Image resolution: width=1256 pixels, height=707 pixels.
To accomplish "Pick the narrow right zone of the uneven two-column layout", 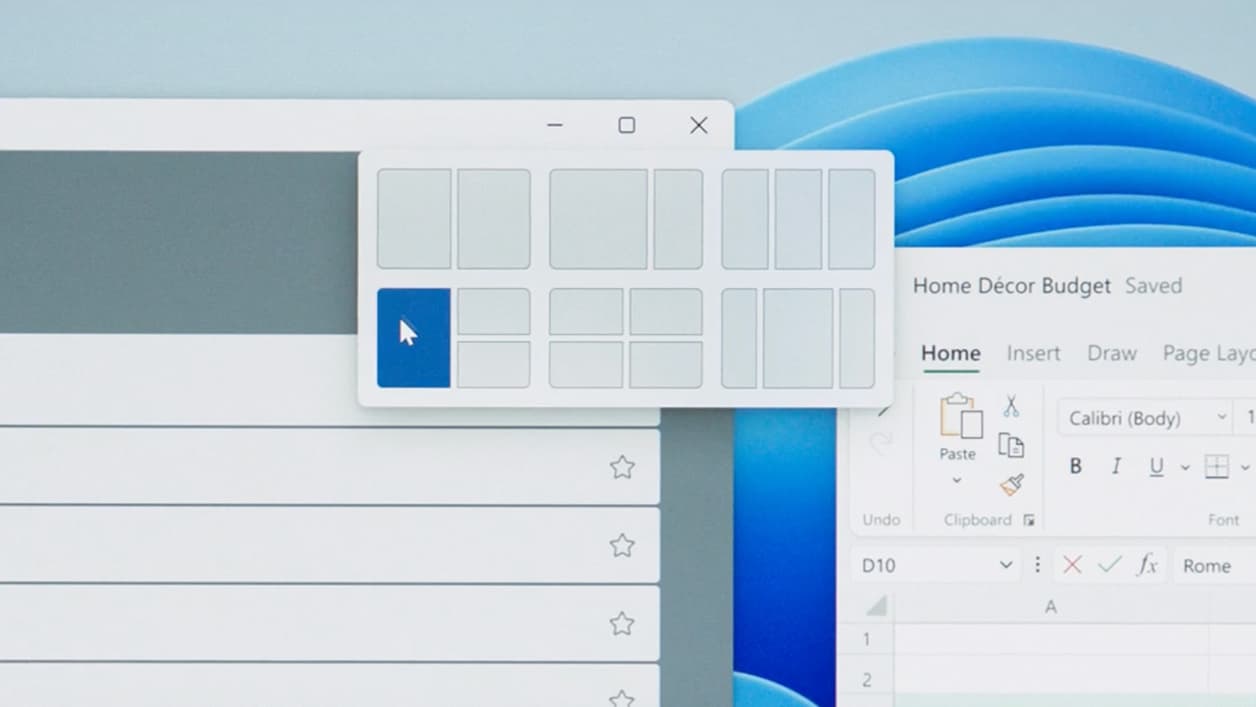I will [x=678, y=219].
